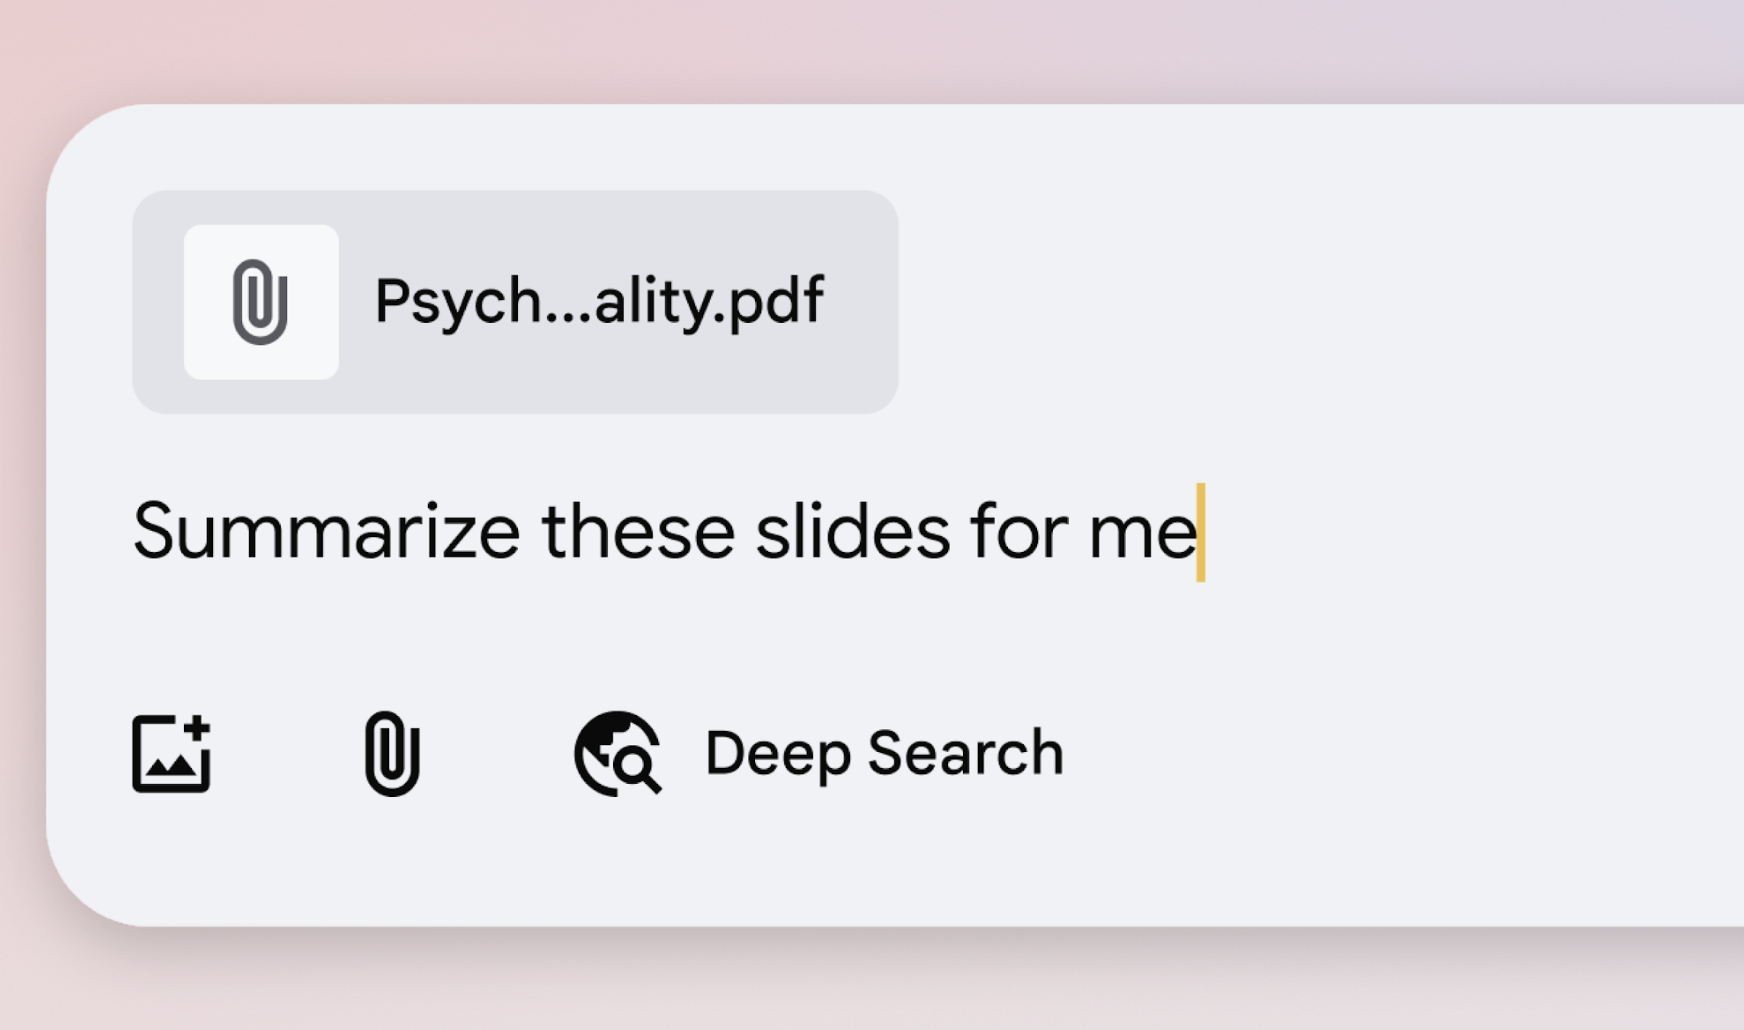Click the word "Summarize" in the prompt
The height and width of the screenshot is (1030, 1744).
[x=326, y=532]
